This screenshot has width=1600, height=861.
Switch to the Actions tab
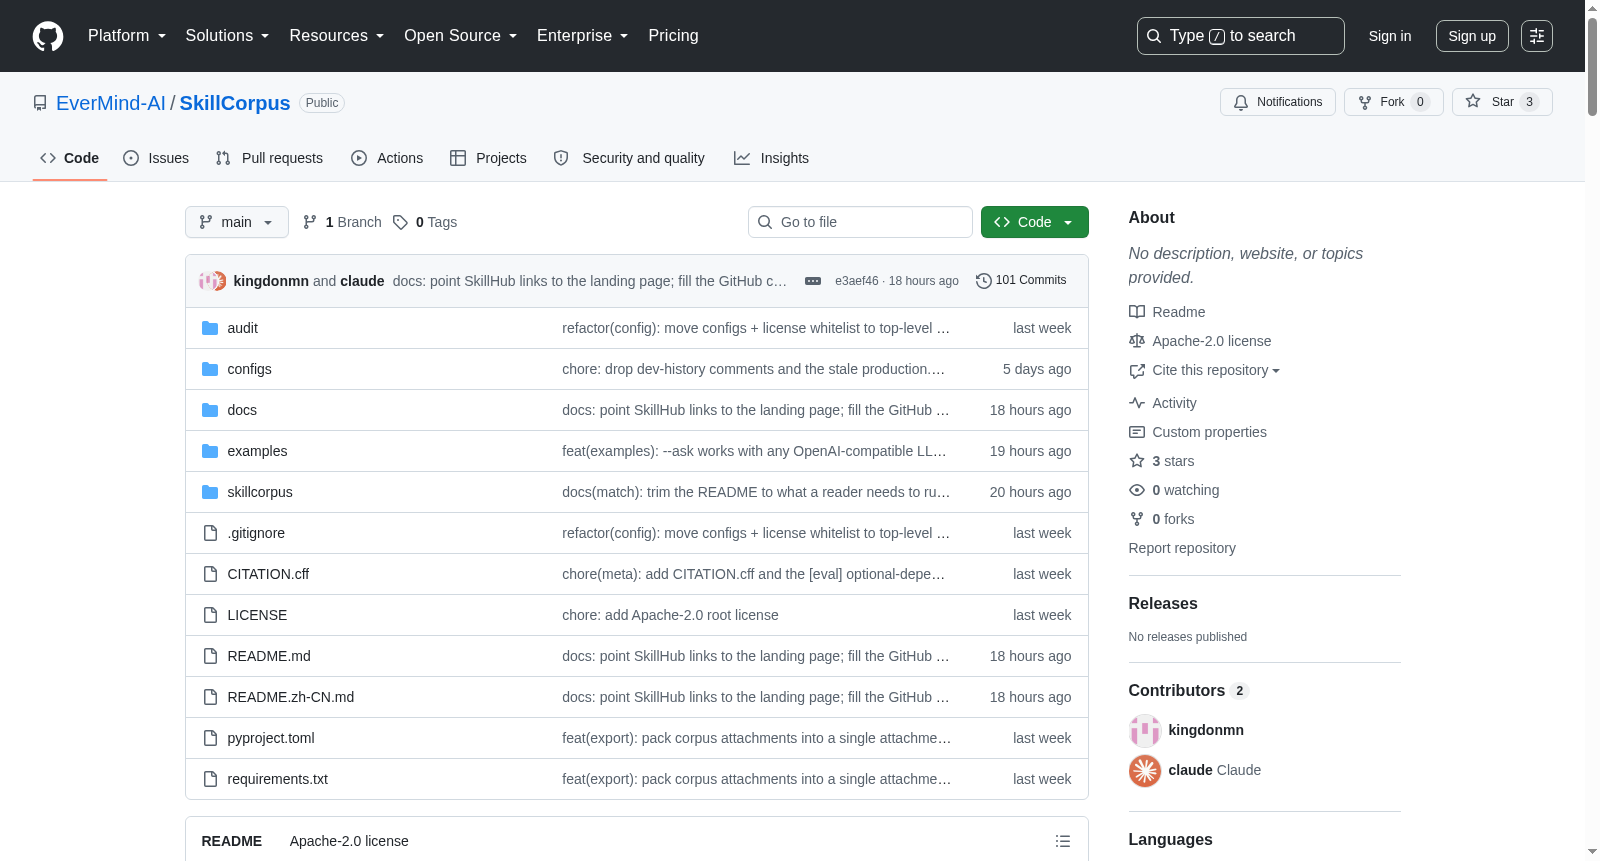pyautogui.click(x=387, y=158)
